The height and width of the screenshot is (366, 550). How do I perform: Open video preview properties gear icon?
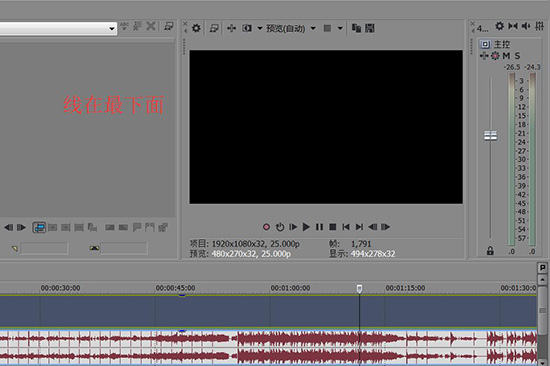196,28
